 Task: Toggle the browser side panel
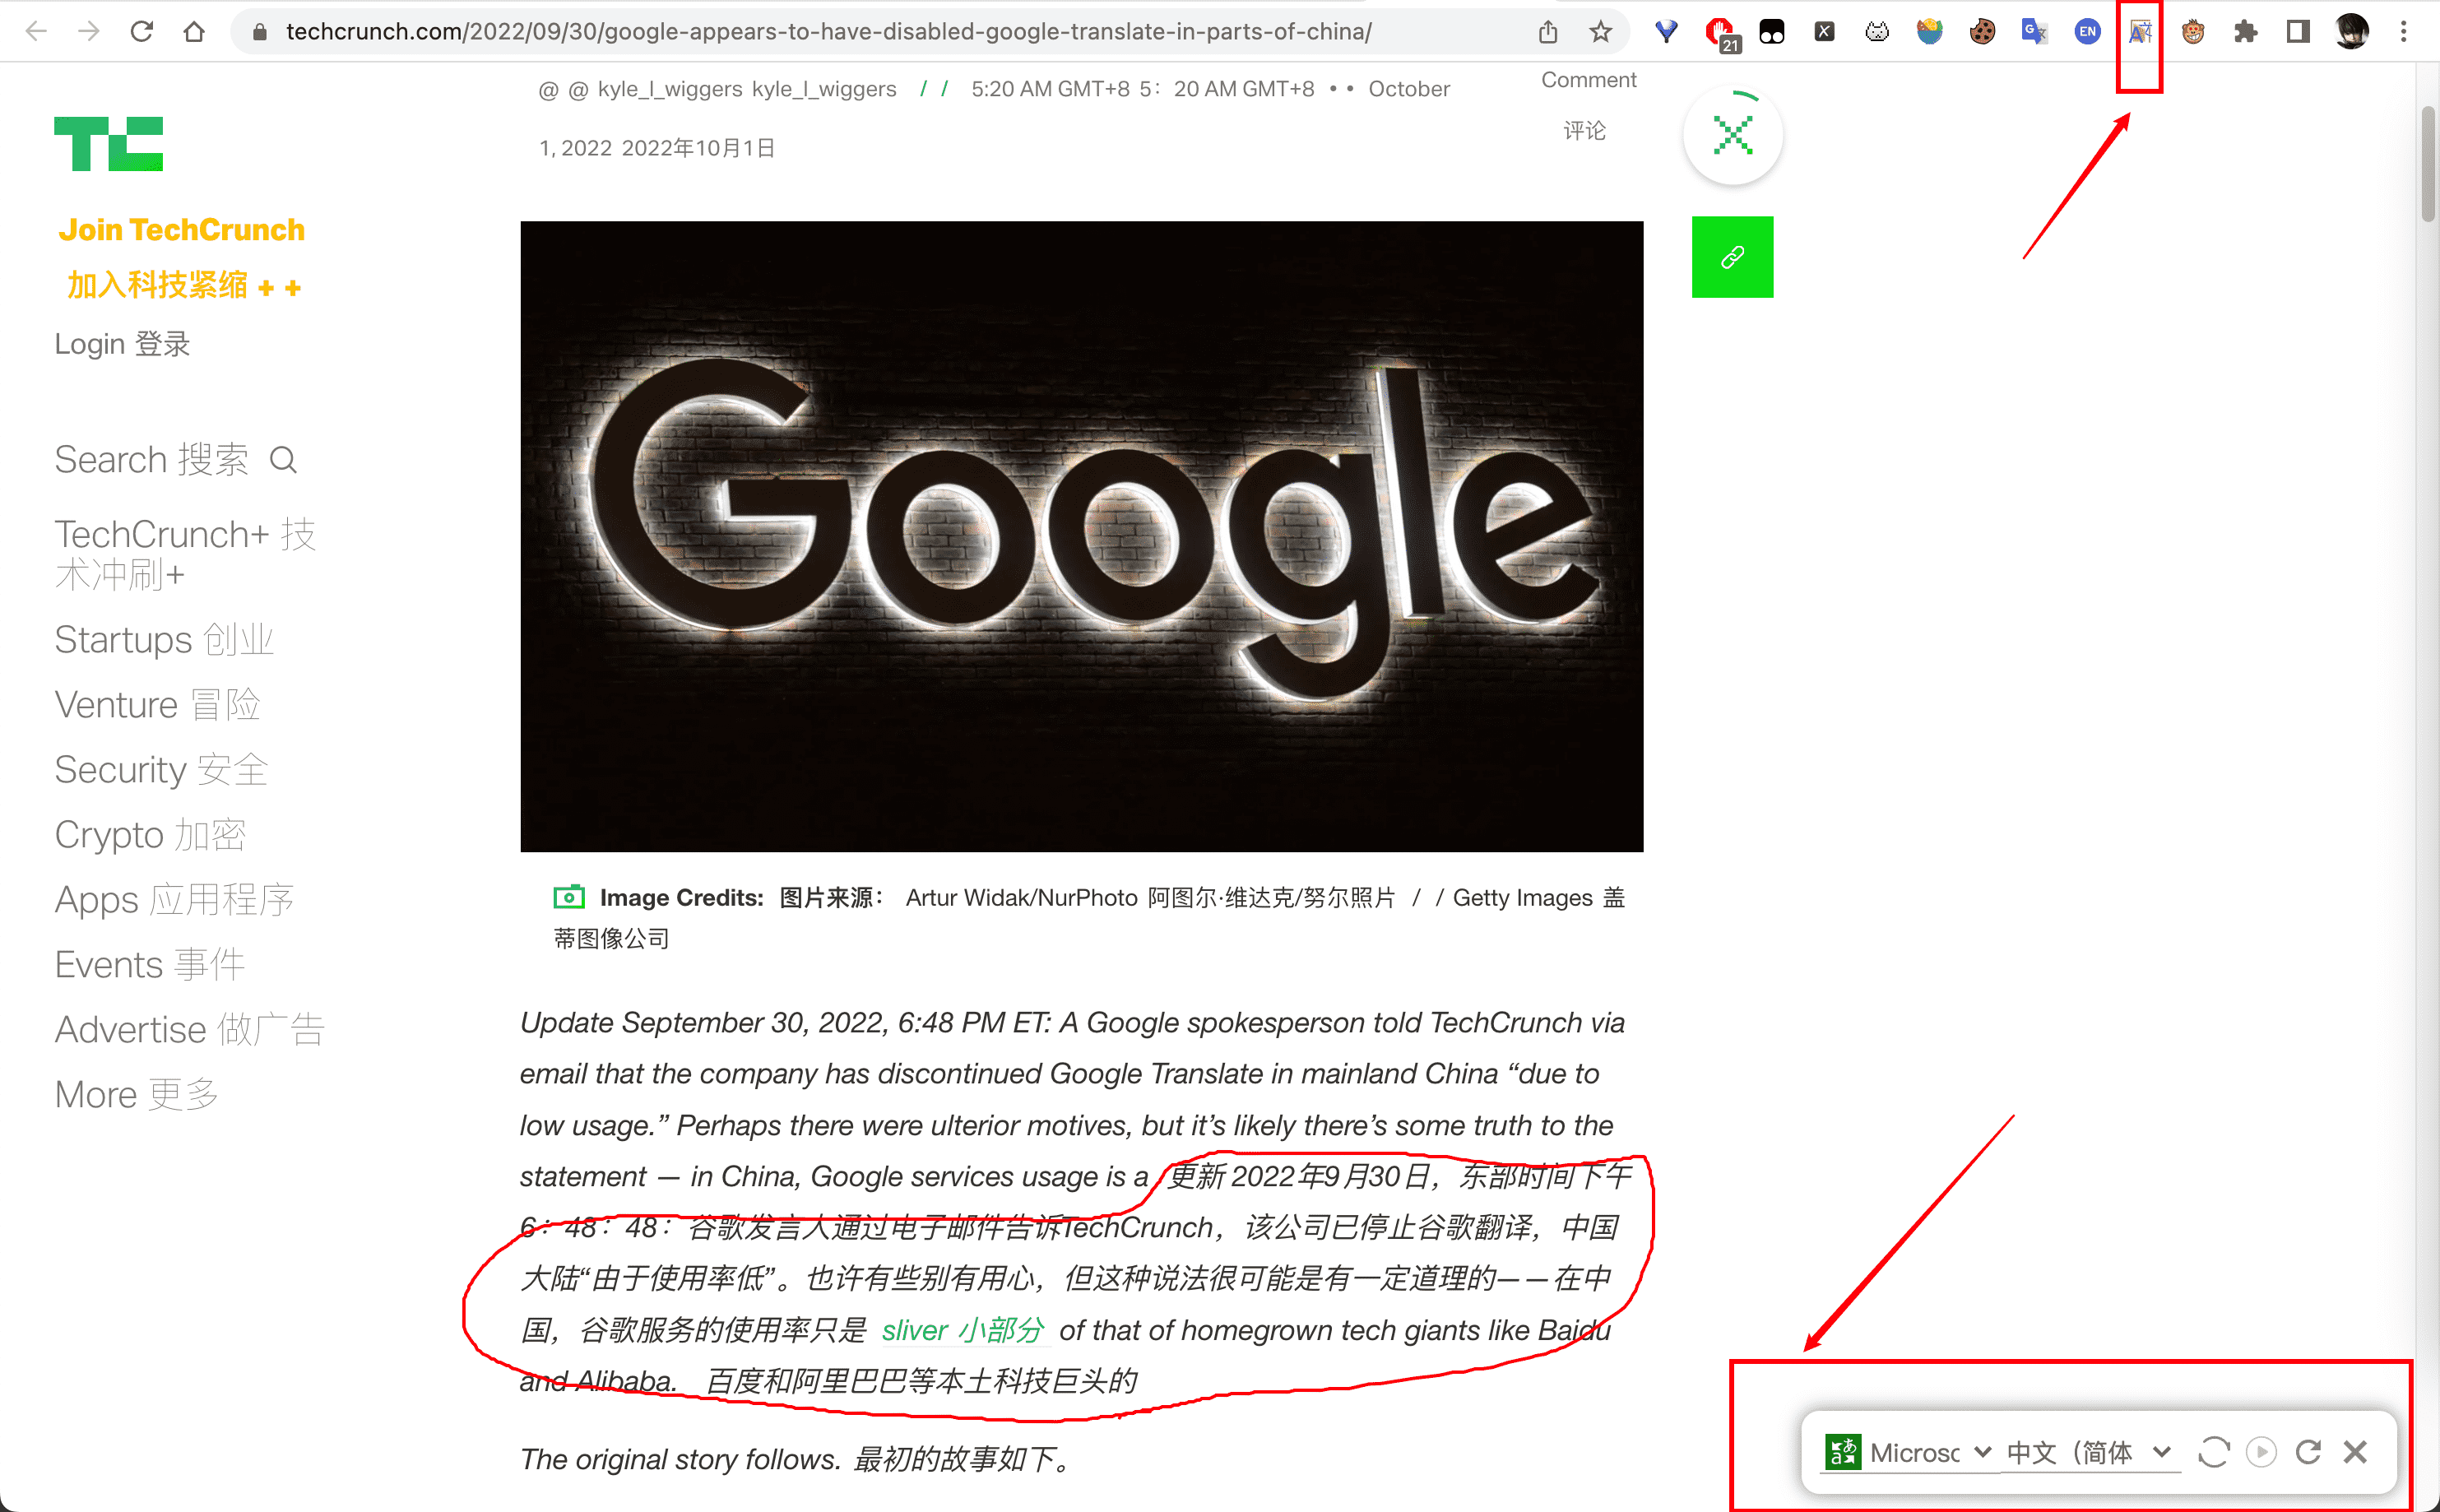click(2298, 31)
